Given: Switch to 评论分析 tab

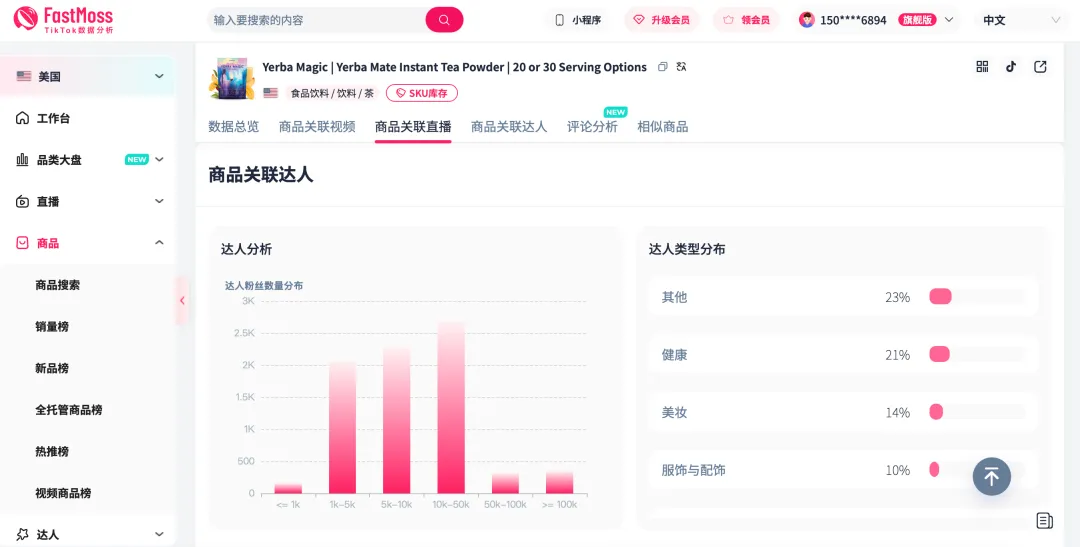Looking at the screenshot, I should [592, 126].
